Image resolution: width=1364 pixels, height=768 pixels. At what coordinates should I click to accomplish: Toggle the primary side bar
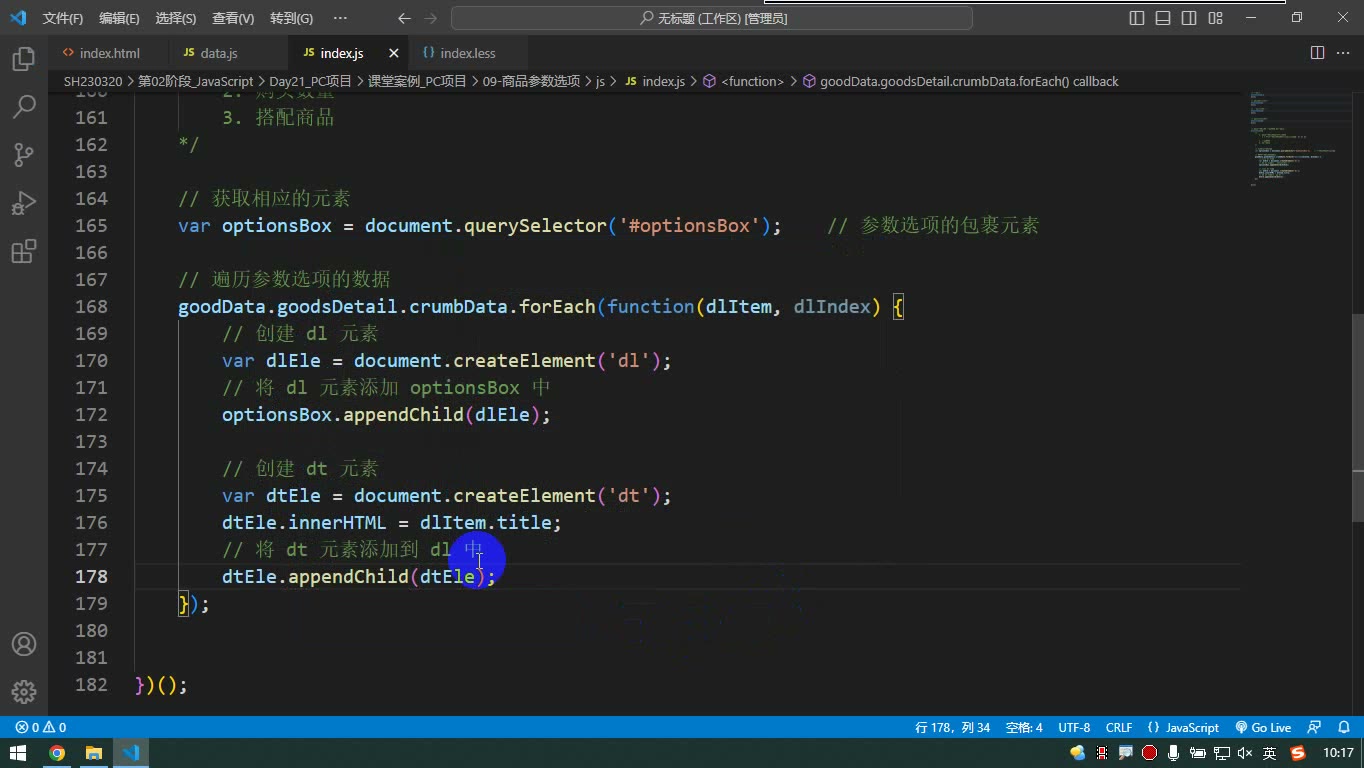[1137, 18]
